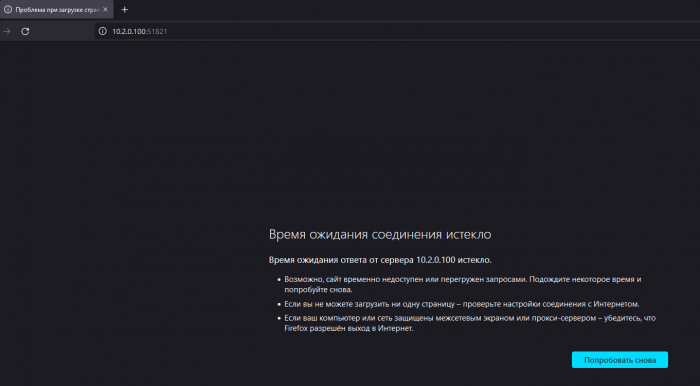Select the Проблема при загрузке страницы tab
The image size is (700, 386).
click(57, 9)
